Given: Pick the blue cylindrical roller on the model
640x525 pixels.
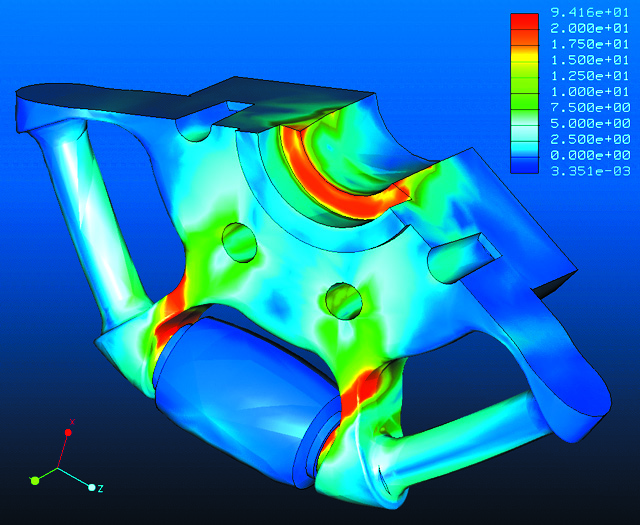Looking at the screenshot, I should 245,400.
